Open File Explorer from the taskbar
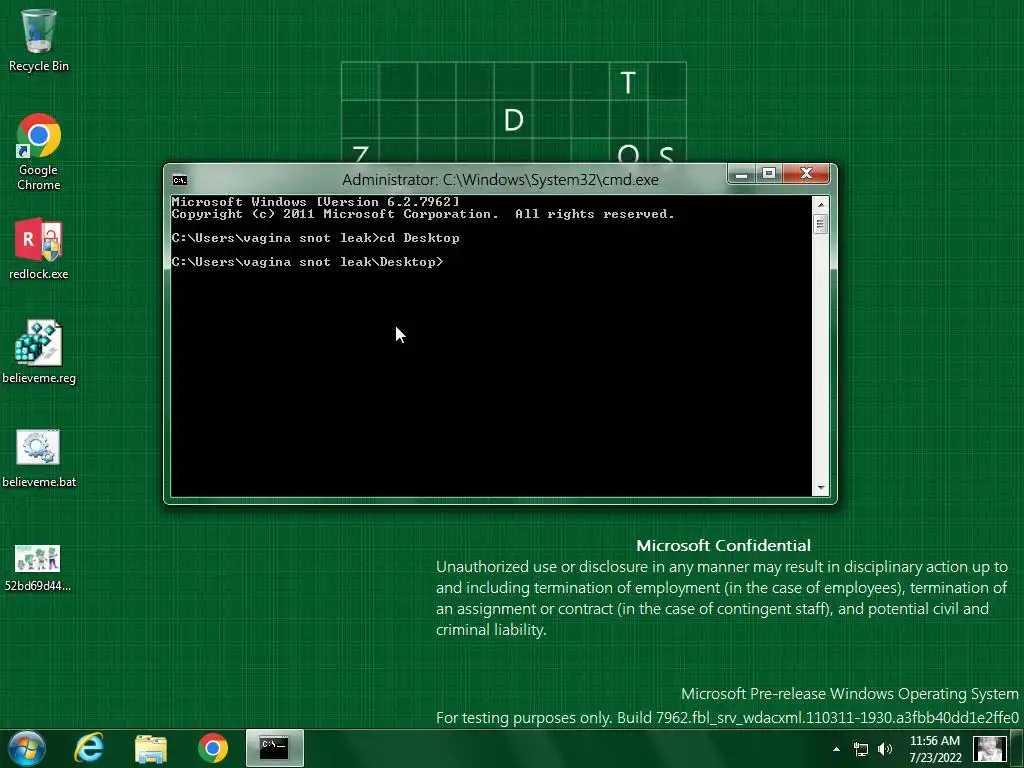1024x768 pixels. 151,748
